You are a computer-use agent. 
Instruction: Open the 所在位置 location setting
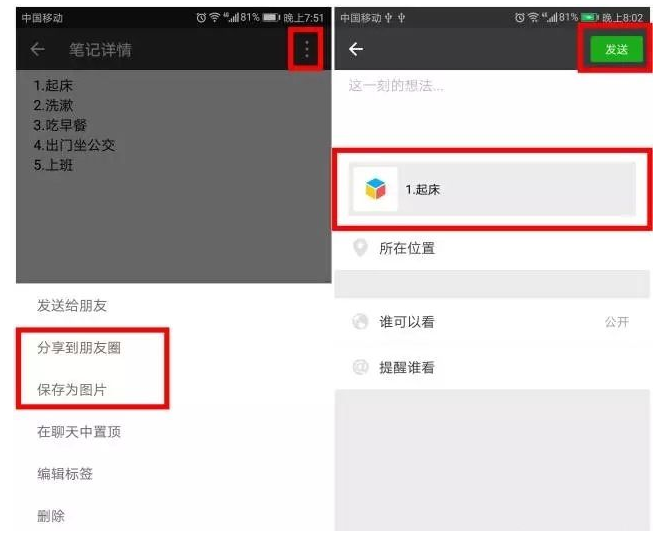(x=493, y=248)
